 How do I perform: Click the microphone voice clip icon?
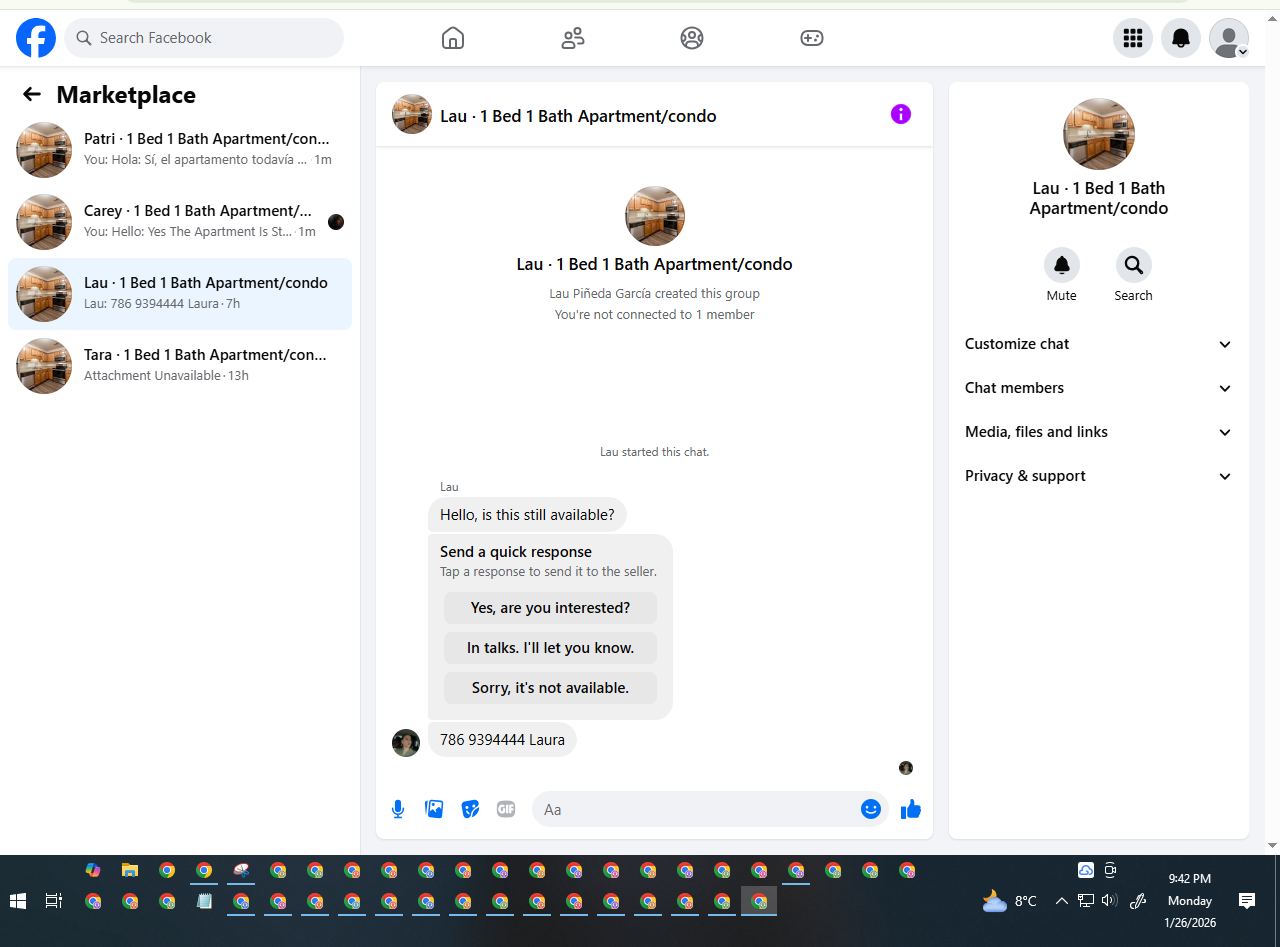(x=398, y=809)
